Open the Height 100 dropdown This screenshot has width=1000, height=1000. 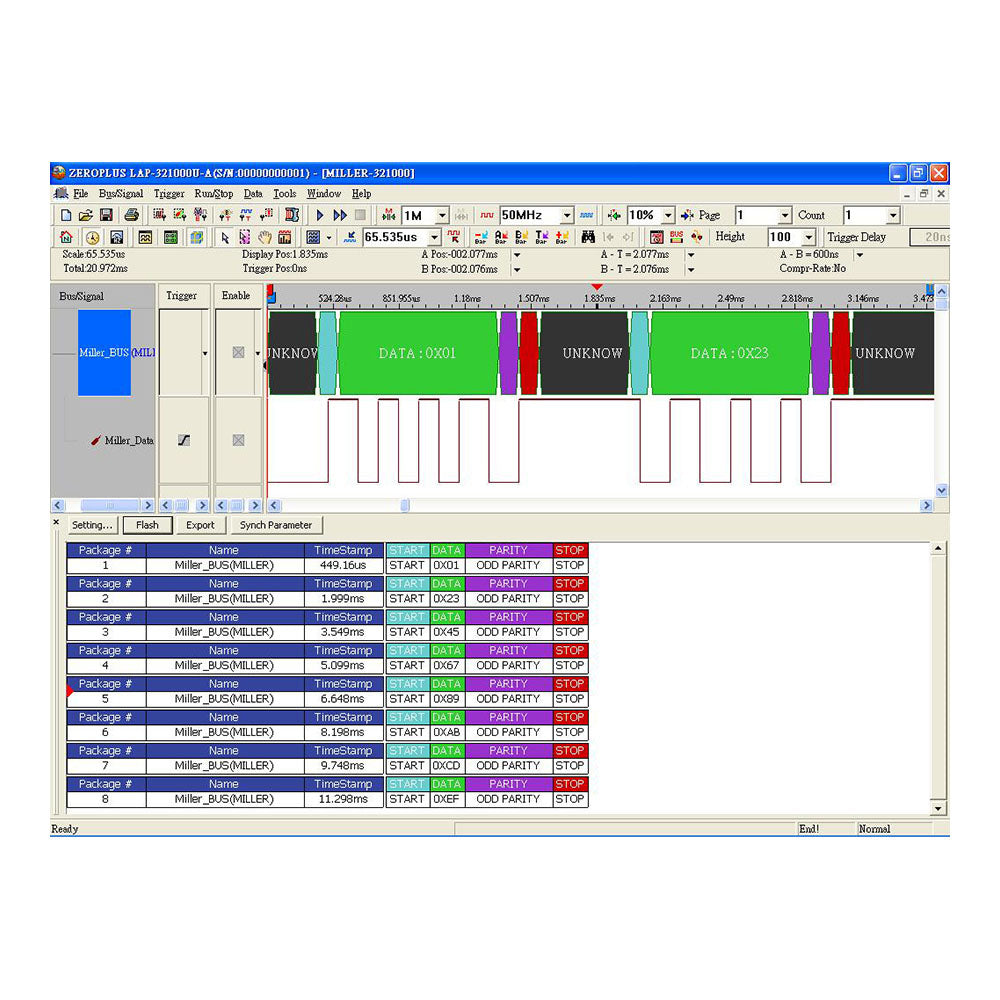(809, 237)
